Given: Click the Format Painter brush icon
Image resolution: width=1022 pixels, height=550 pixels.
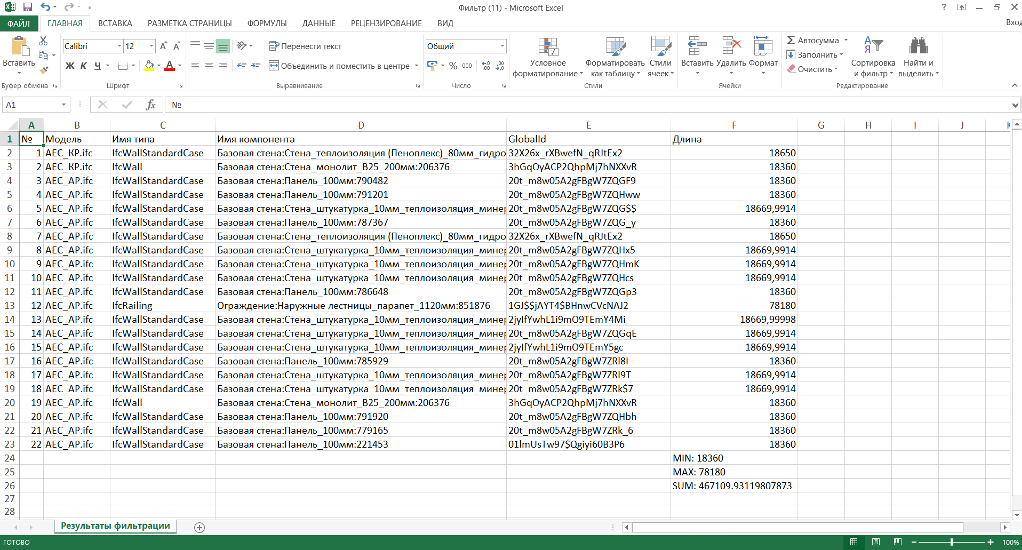Looking at the screenshot, I should click(43, 70).
